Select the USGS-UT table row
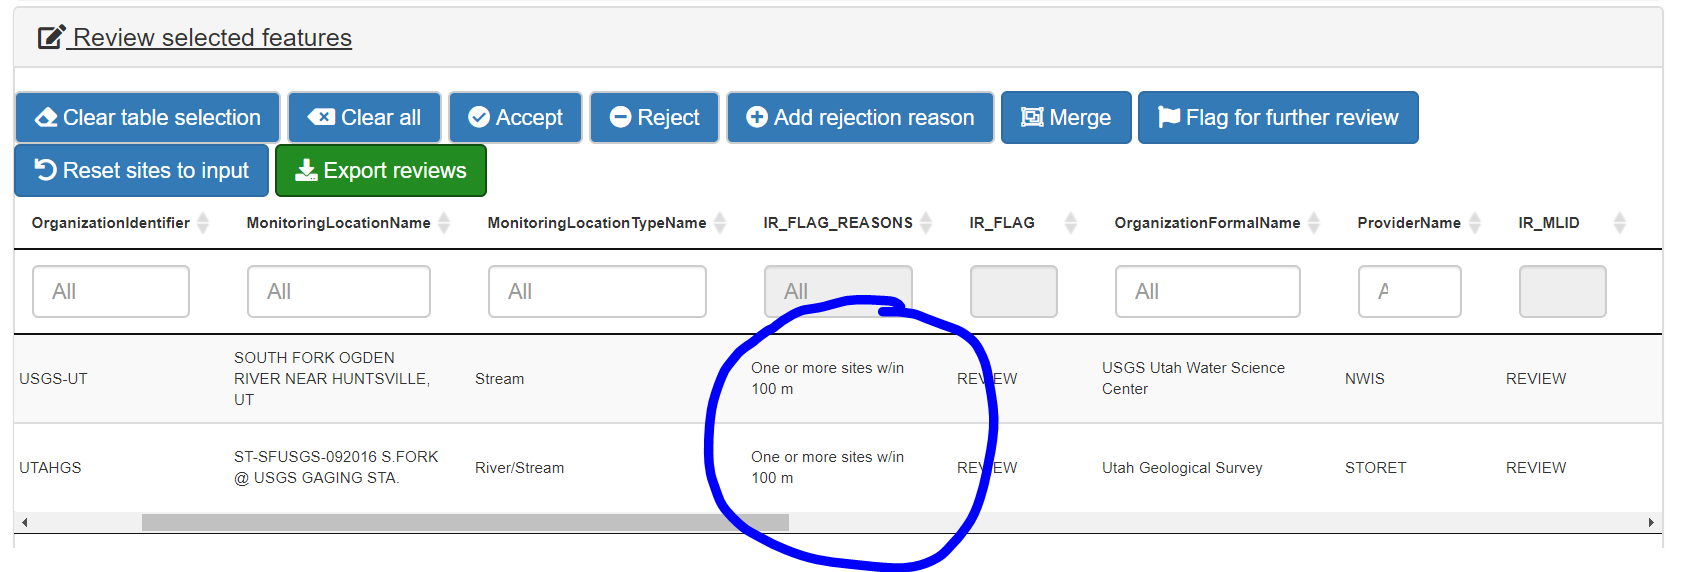This screenshot has width=1686, height=572. pyautogui.click(x=54, y=379)
